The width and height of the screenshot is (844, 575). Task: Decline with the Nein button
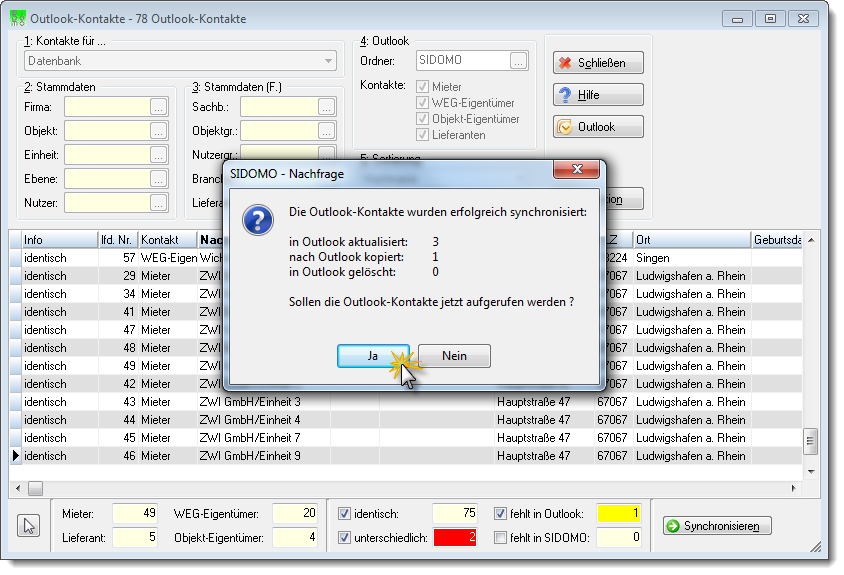tap(454, 356)
